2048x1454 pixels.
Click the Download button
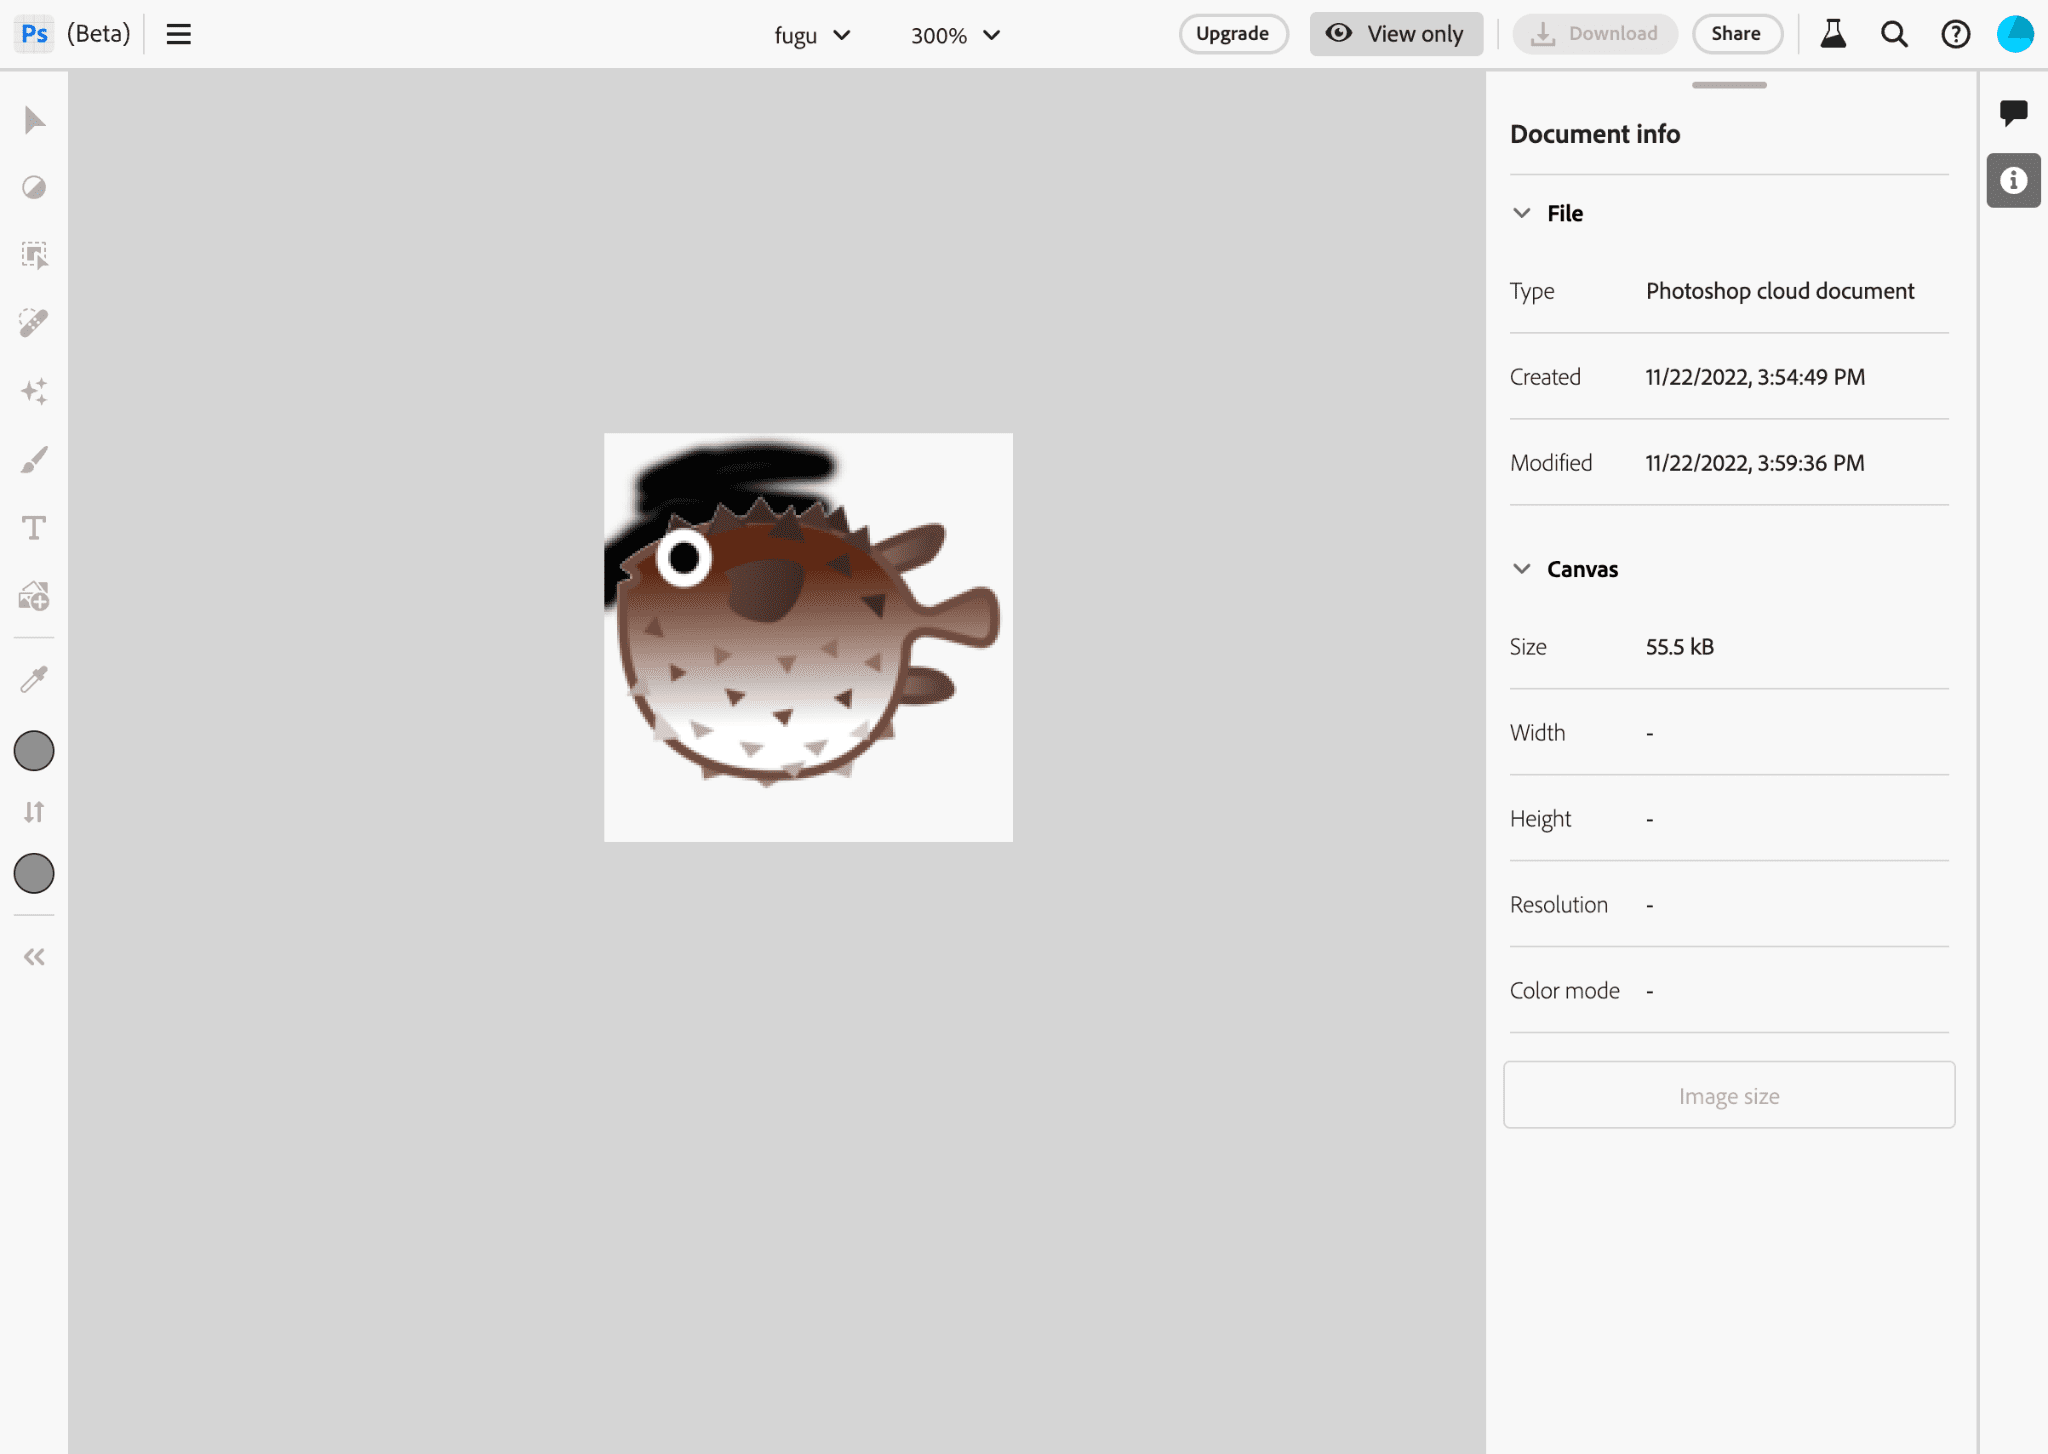[1595, 35]
